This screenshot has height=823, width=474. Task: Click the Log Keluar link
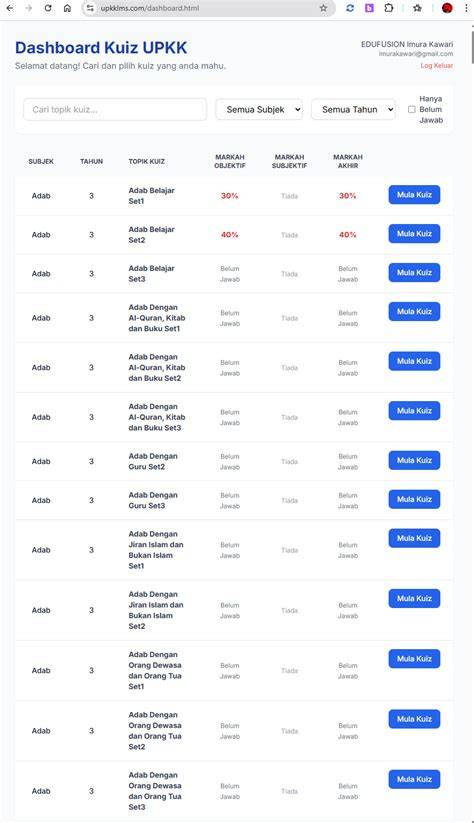(x=437, y=66)
